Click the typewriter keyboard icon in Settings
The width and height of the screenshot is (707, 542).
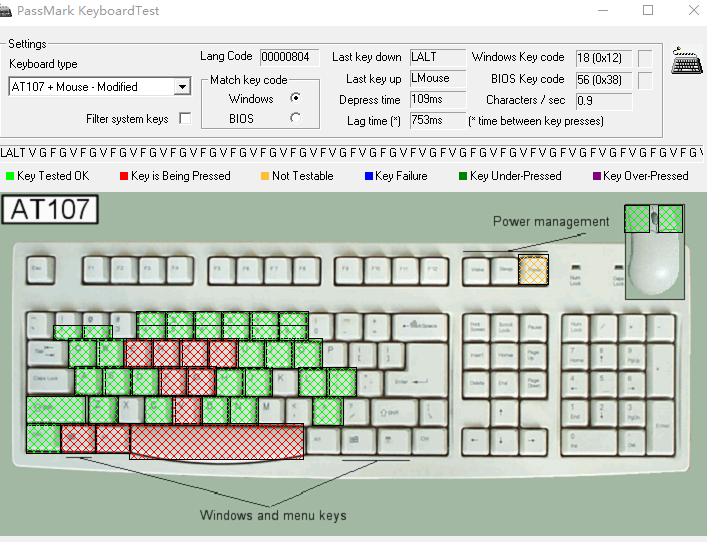pyautogui.click(x=686, y=61)
